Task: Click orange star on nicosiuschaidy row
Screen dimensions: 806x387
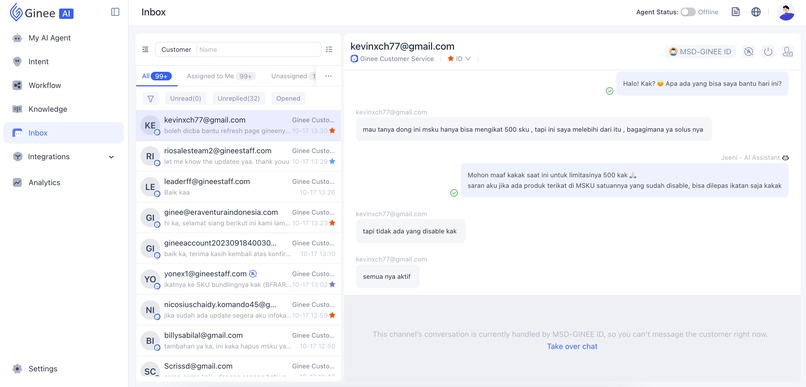Action: [332, 315]
